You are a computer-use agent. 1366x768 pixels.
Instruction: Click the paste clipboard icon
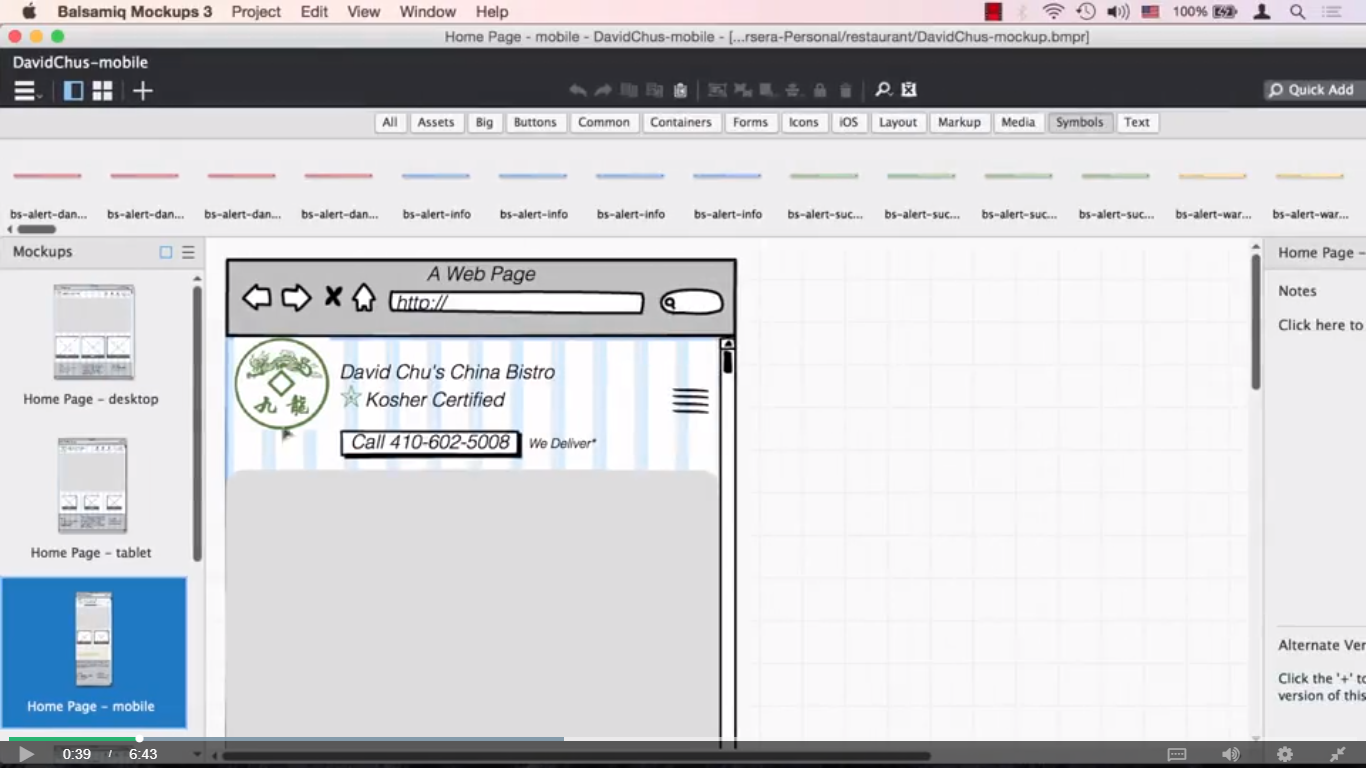click(681, 90)
